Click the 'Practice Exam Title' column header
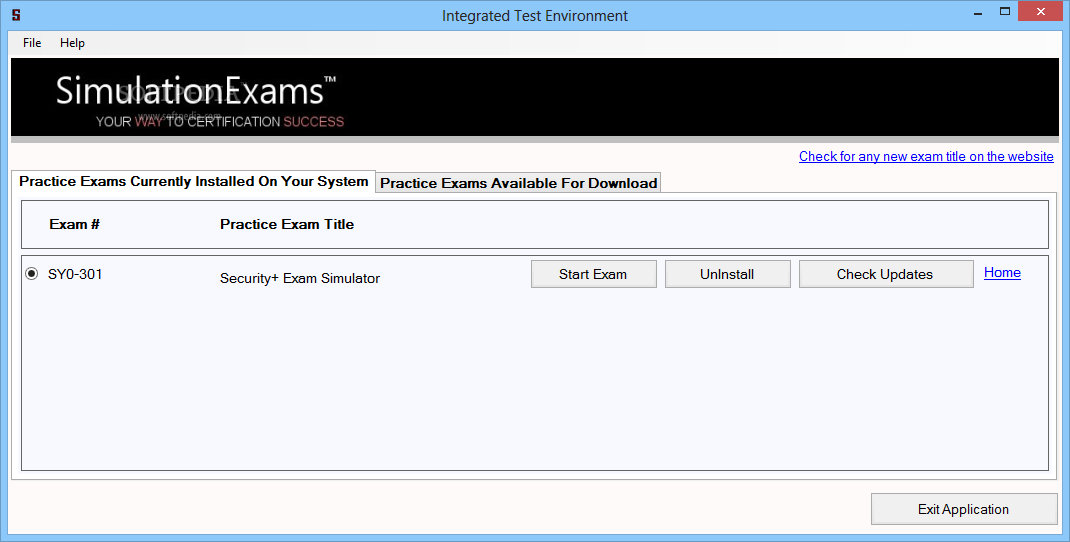 tap(287, 224)
